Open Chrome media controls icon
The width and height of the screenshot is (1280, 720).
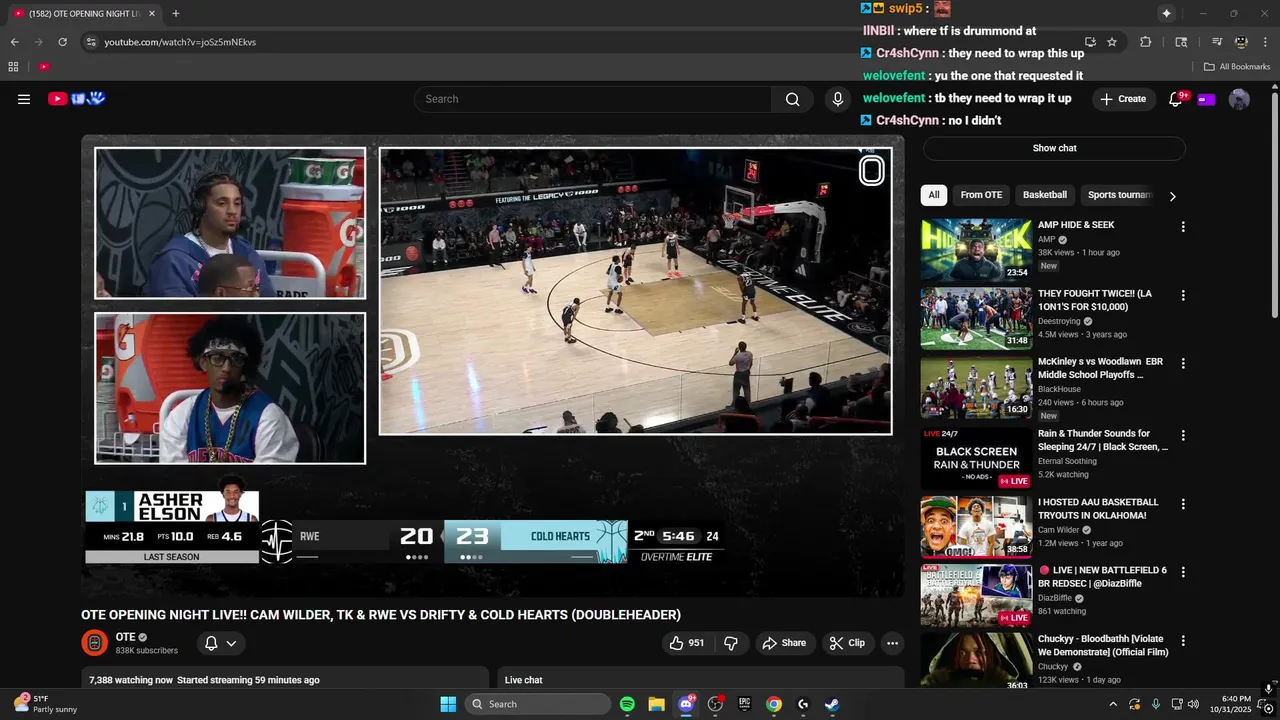(x=1217, y=42)
